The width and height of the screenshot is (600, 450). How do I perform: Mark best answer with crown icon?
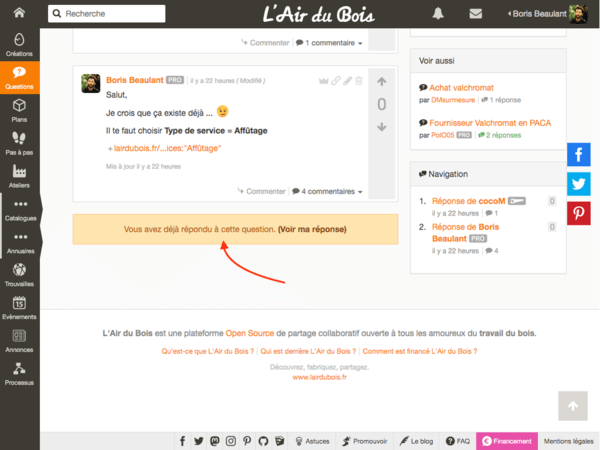(x=323, y=81)
